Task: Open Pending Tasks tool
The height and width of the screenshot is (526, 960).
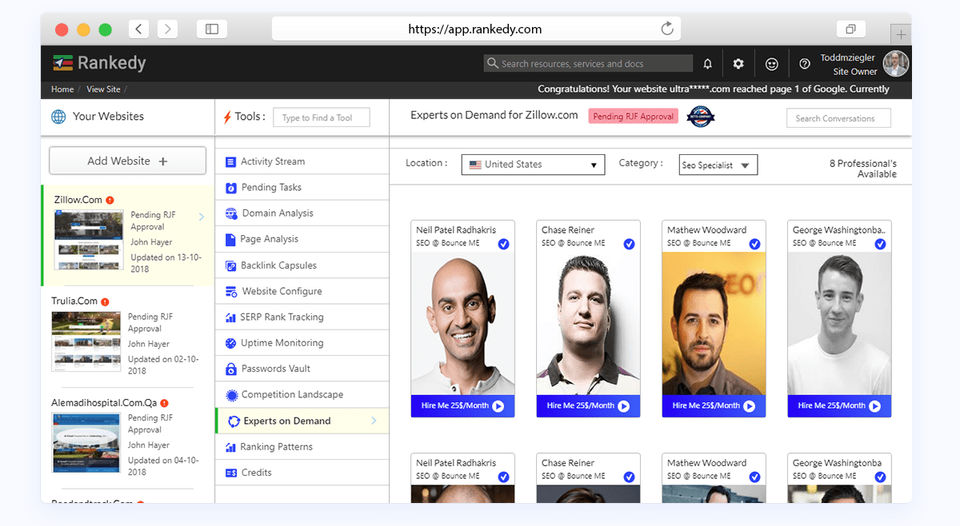Action: point(302,187)
